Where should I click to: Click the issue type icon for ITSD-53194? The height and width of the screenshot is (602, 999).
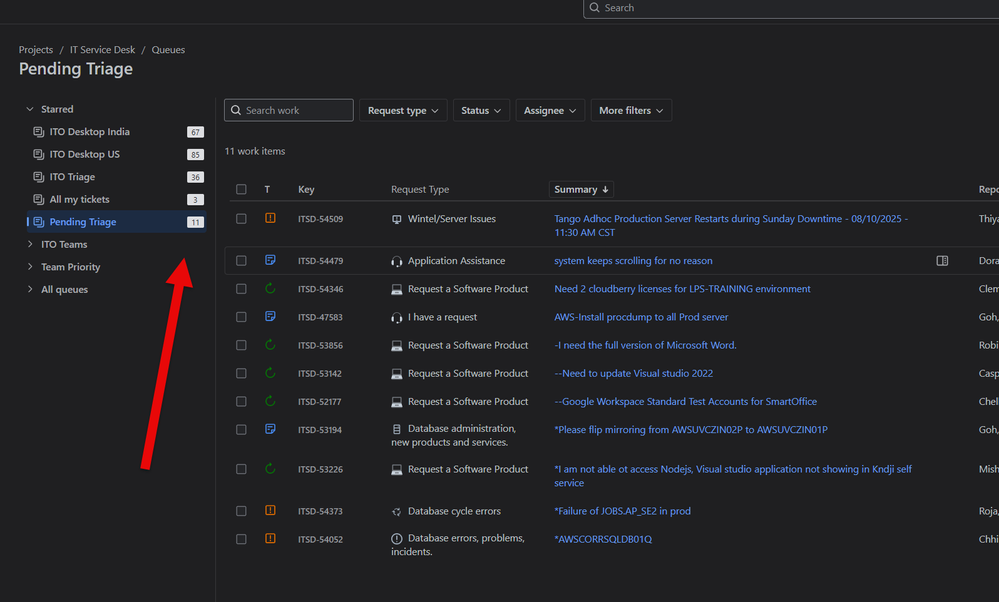point(270,429)
